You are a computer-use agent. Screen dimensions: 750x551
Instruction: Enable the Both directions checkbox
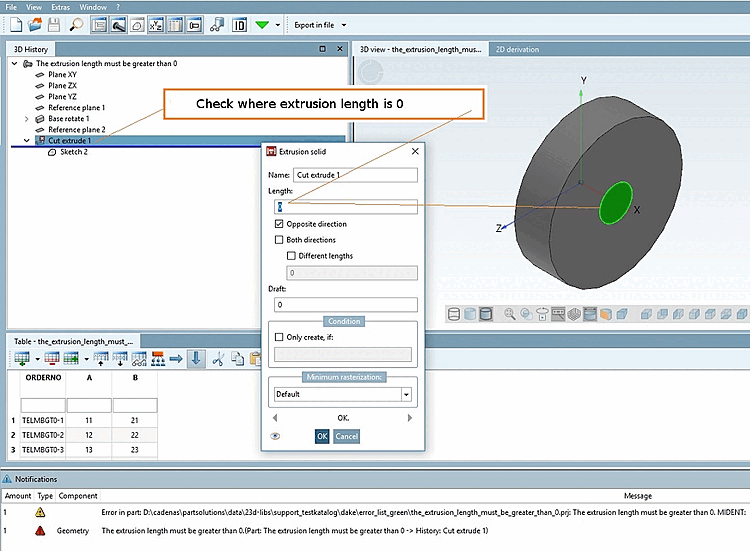pyautogui.click(x=280, y=240)
